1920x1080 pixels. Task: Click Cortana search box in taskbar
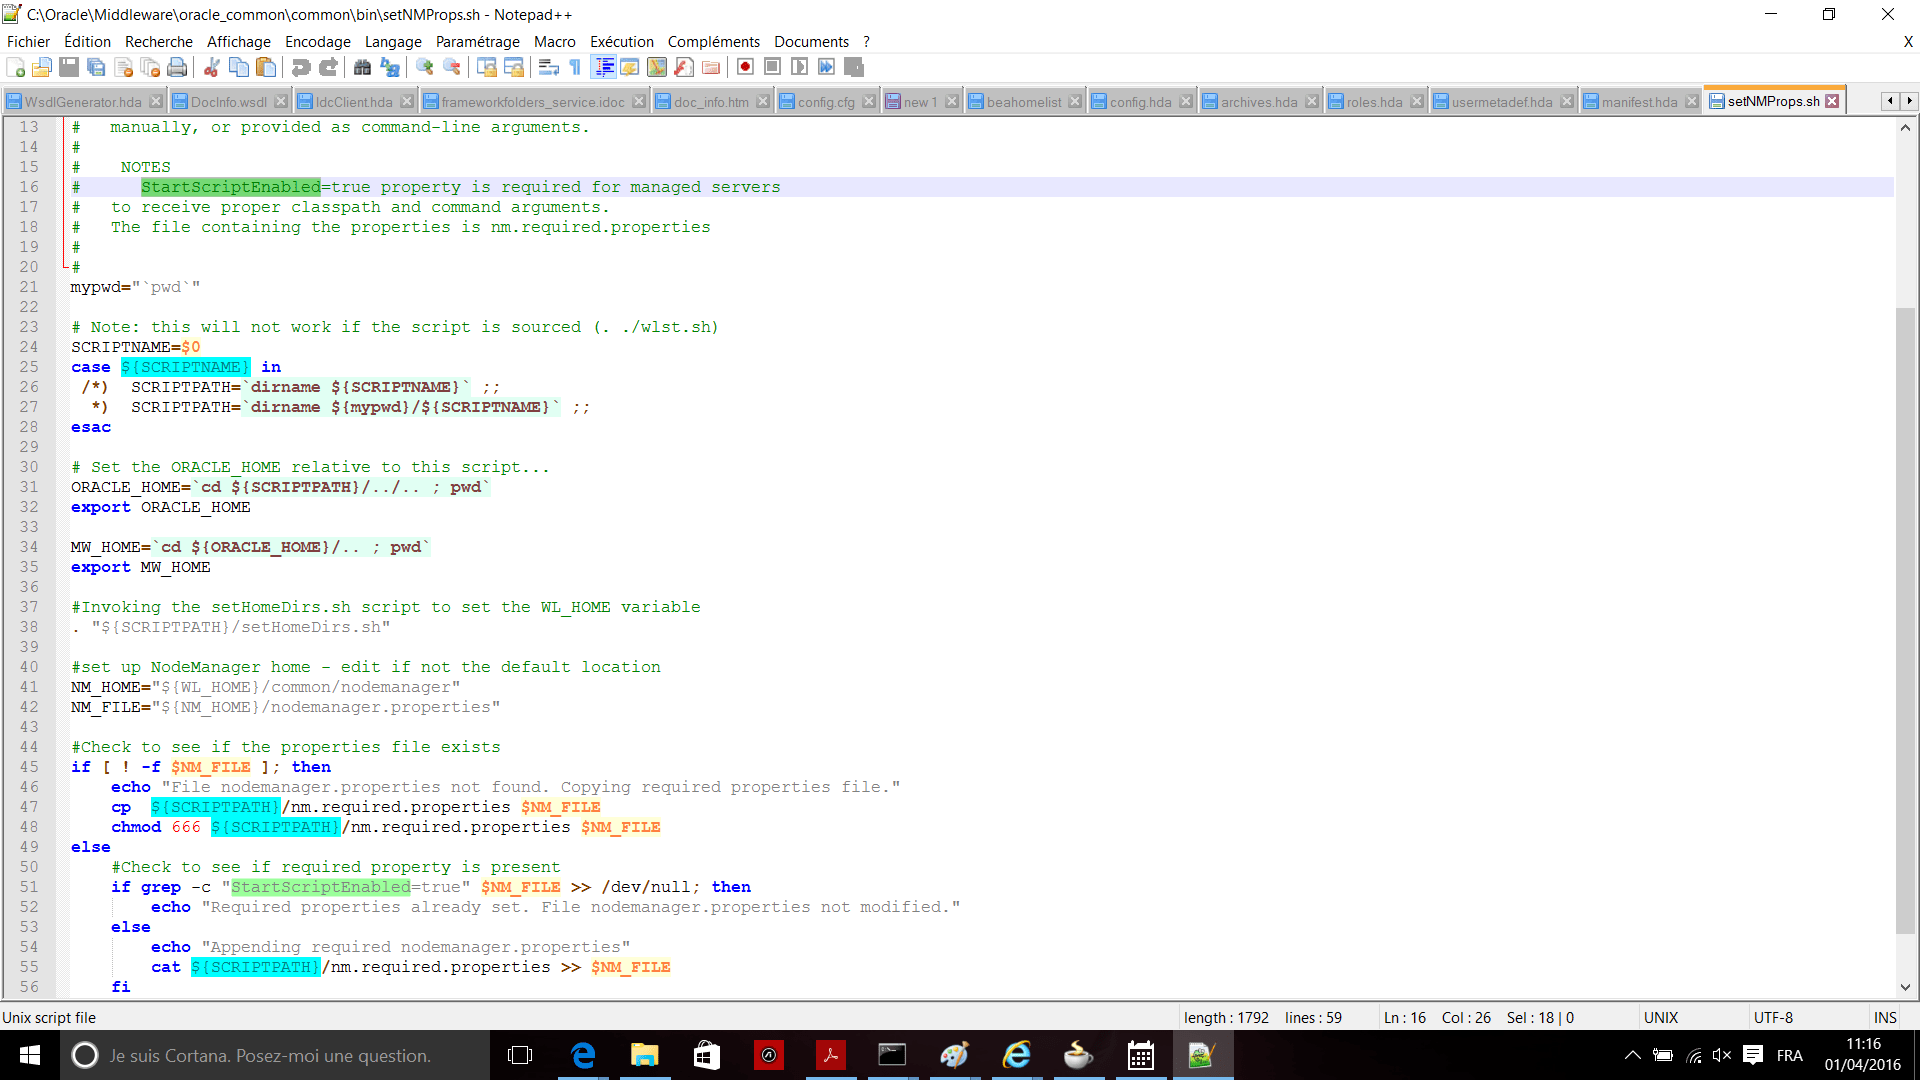[270, 1055]
